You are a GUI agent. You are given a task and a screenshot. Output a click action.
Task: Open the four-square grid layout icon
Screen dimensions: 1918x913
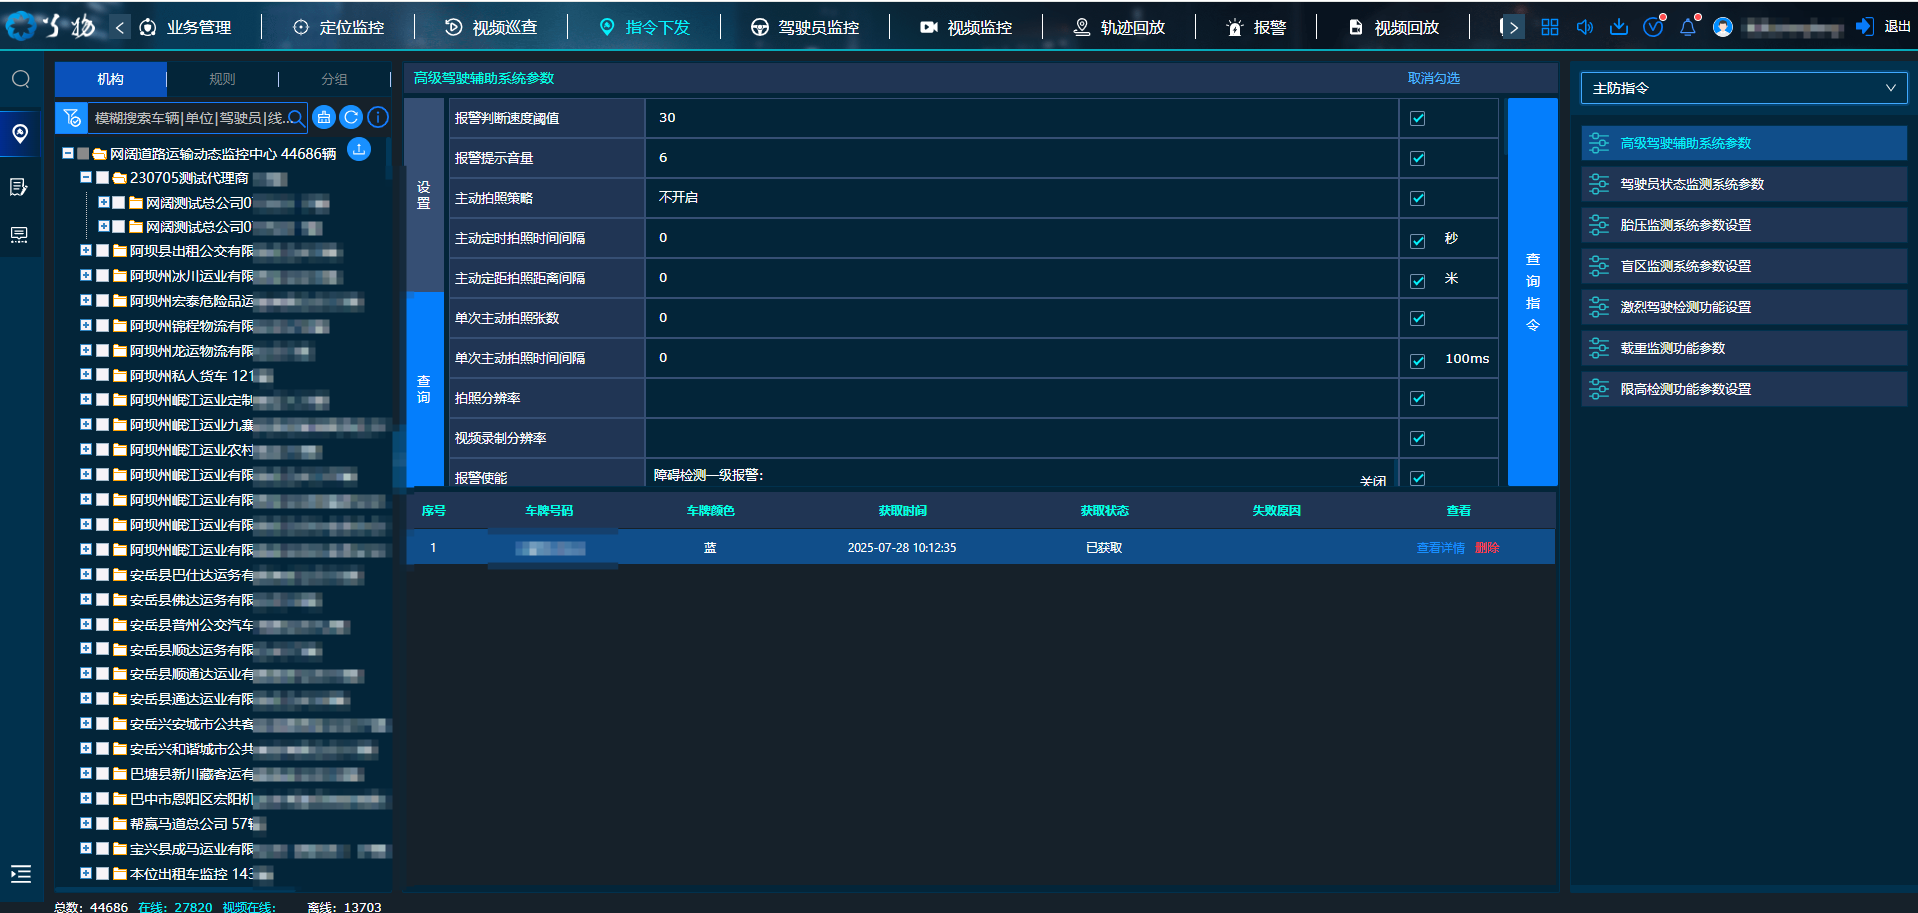pyautogui.click(x=1550, y=27)
